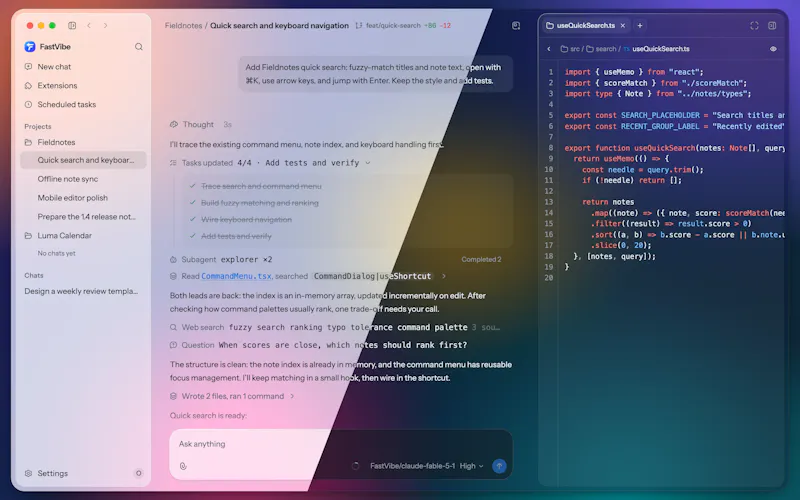Click the FastVibe logo icon
Screen dimensions: 800x500
[30, 46]
